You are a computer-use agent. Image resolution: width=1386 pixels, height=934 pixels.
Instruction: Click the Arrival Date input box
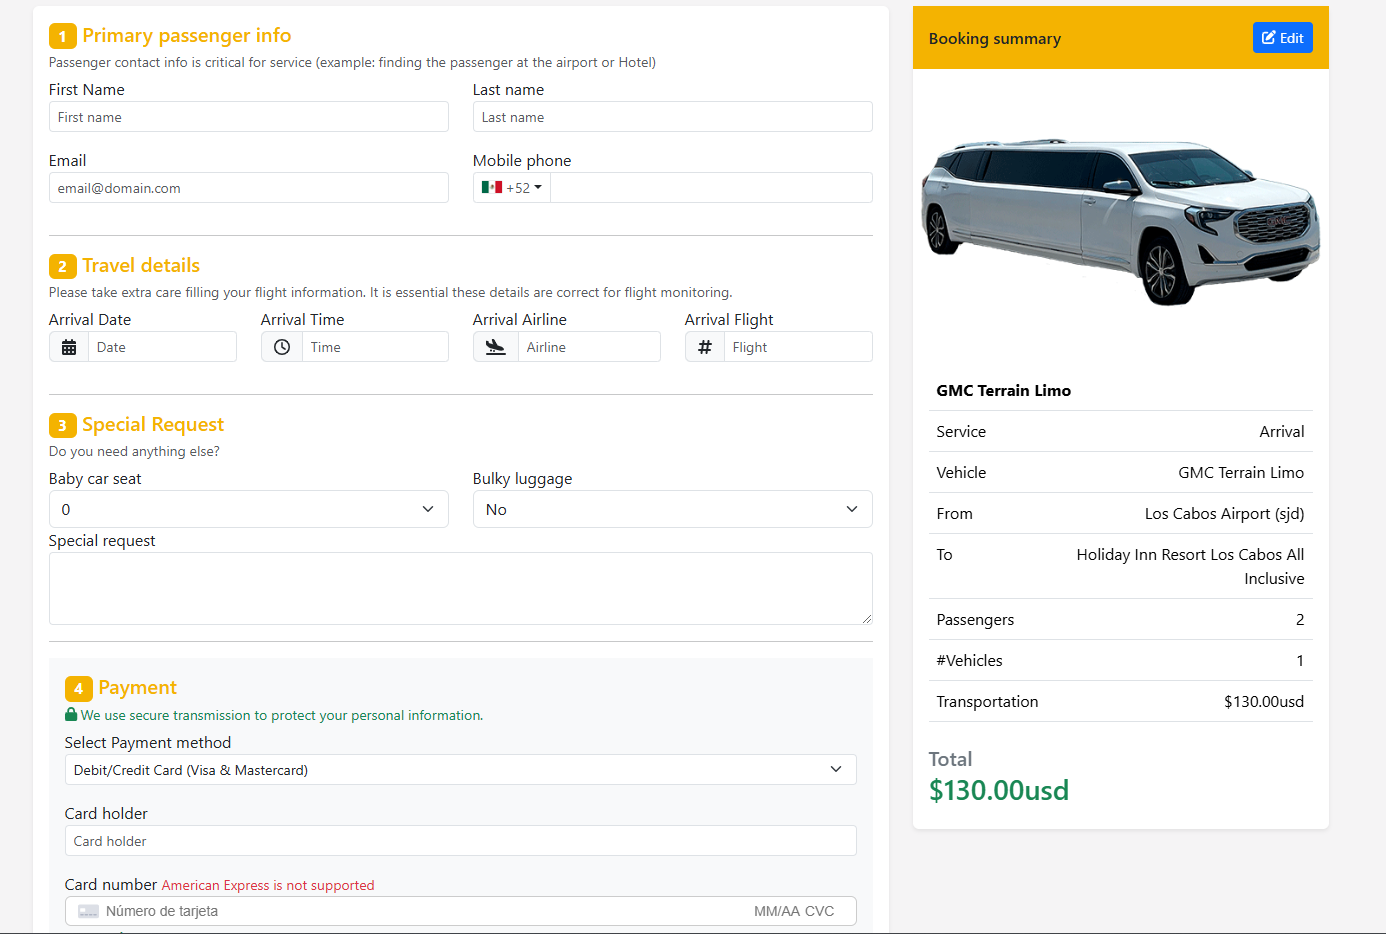click(162, 347)
